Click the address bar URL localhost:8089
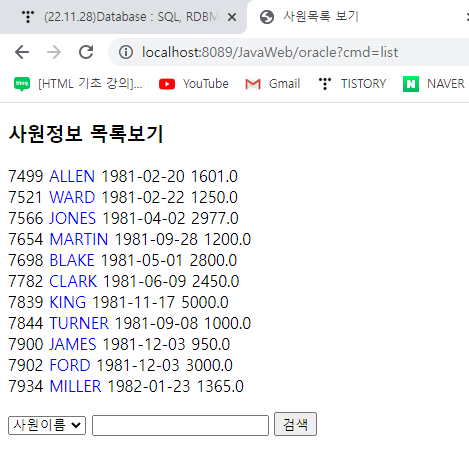This screenshot has height=473, width=469. tap(270, 52)
